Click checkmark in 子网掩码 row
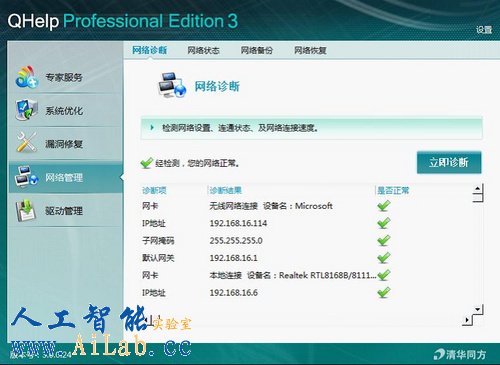 tap(384, 240)
